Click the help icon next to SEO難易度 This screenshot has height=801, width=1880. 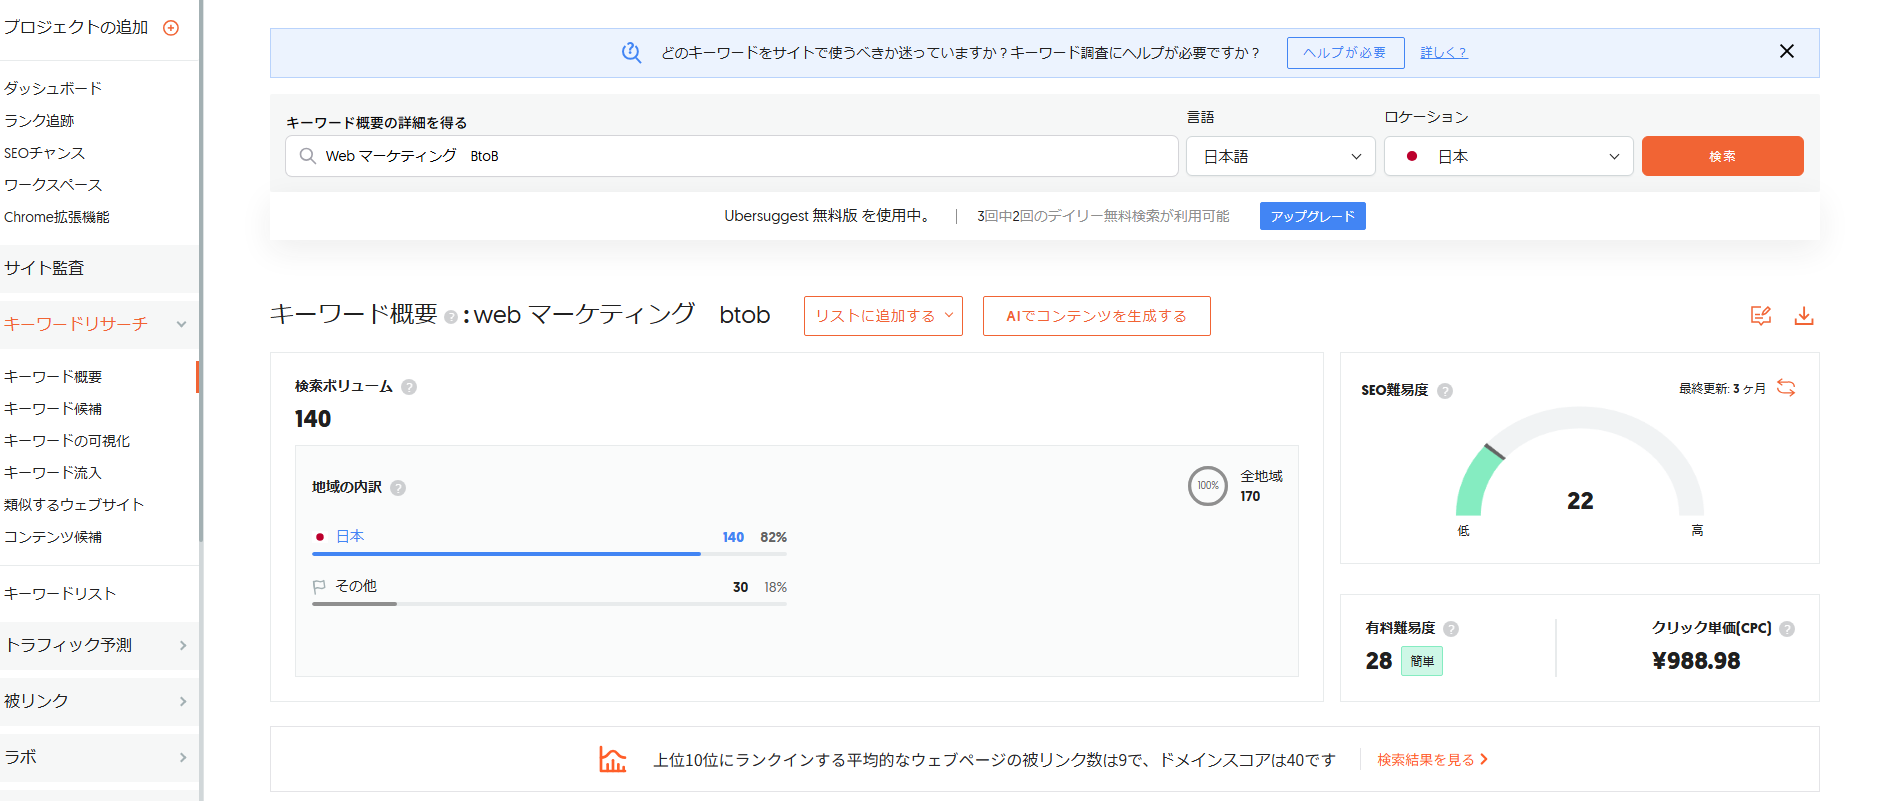1445,391
